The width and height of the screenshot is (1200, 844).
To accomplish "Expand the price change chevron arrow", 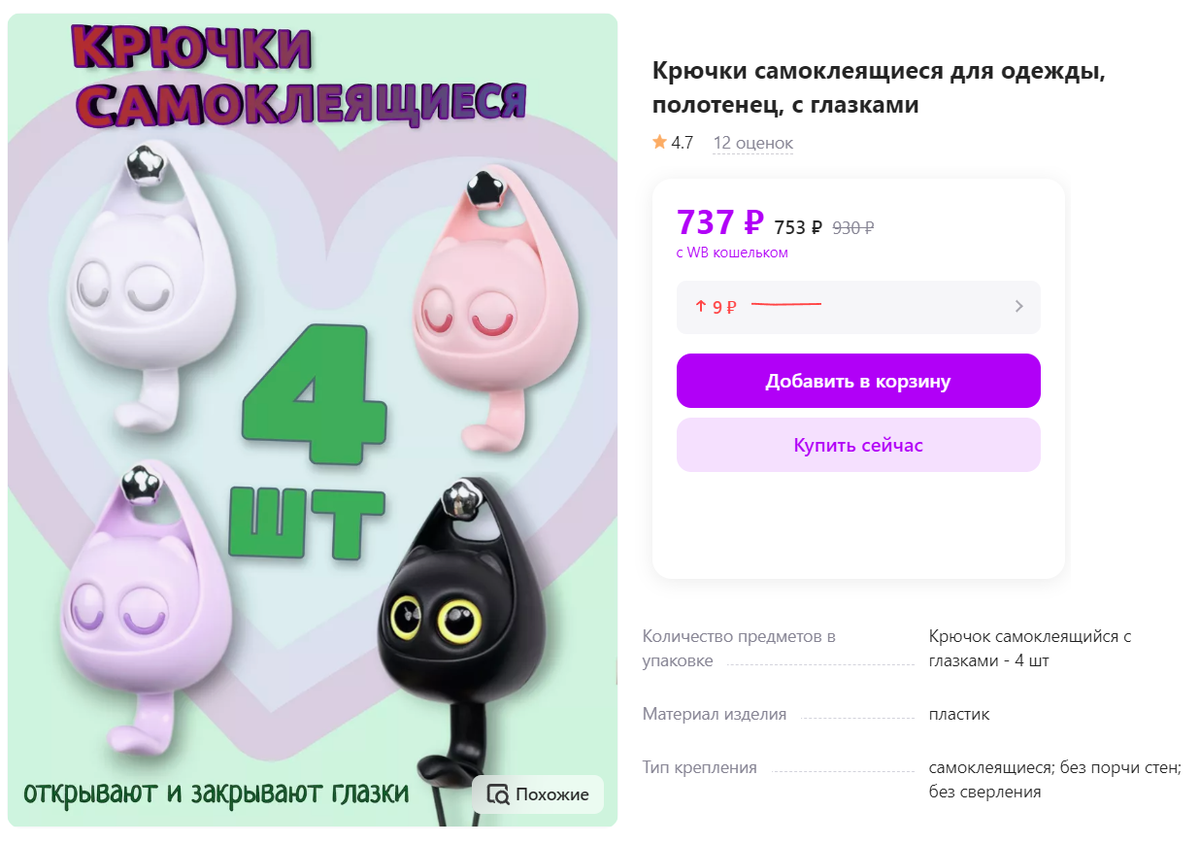I will pyautogui.click(x=1019, y=307).
